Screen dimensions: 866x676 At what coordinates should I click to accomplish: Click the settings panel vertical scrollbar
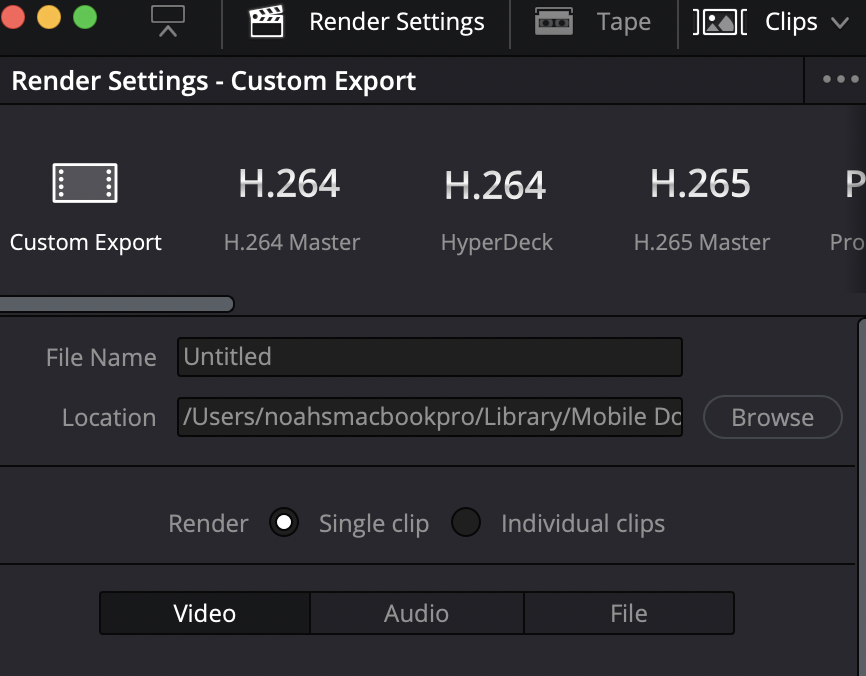862,497
